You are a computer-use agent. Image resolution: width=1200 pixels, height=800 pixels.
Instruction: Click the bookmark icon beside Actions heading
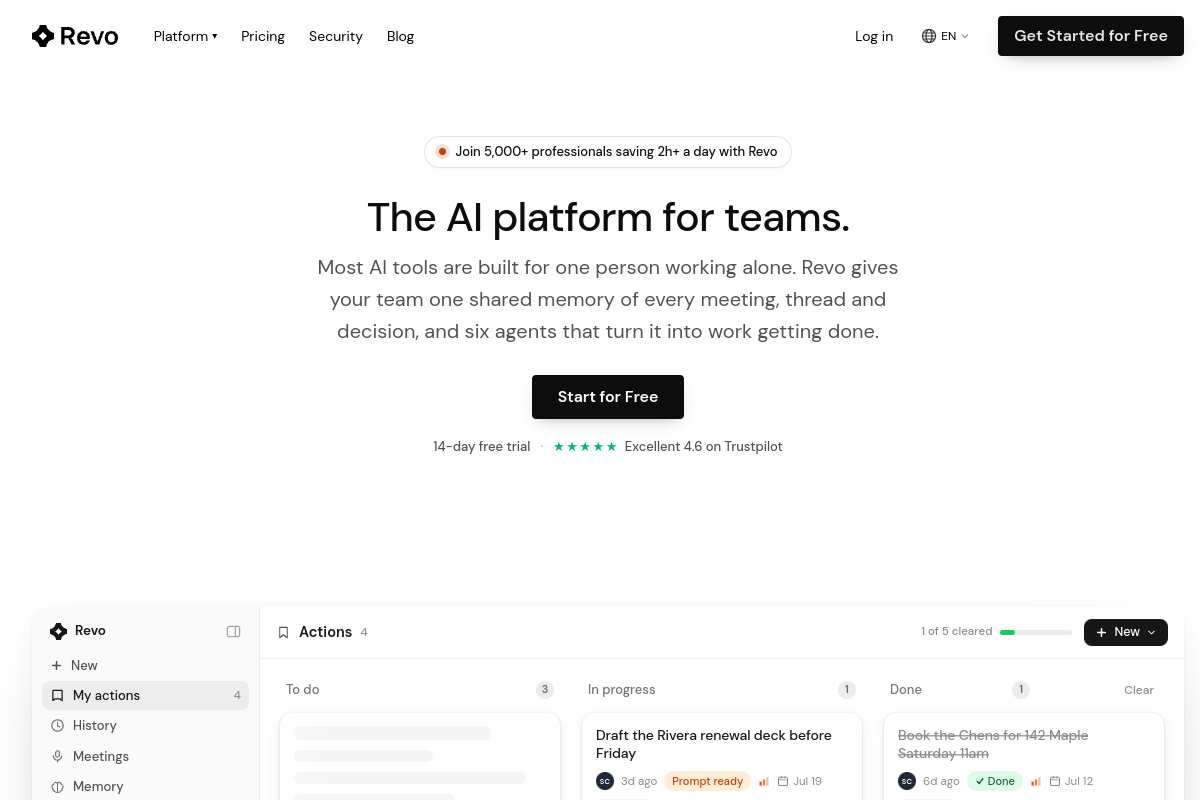(283, 632)
